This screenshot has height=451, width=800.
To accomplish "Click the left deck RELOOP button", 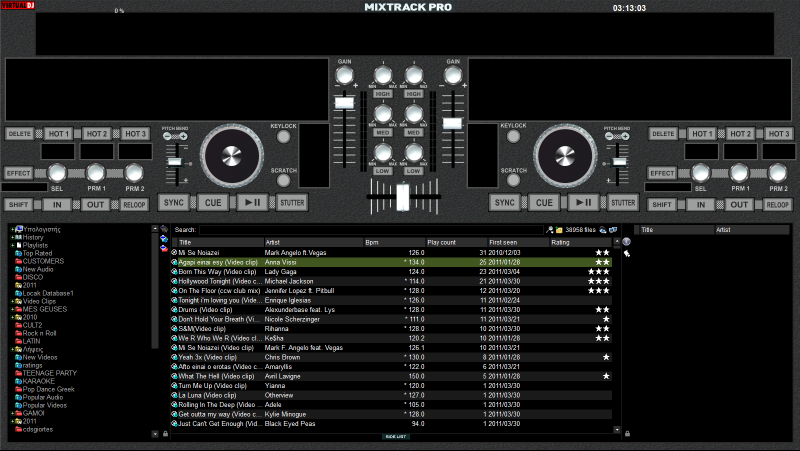I will click(134, 205).
